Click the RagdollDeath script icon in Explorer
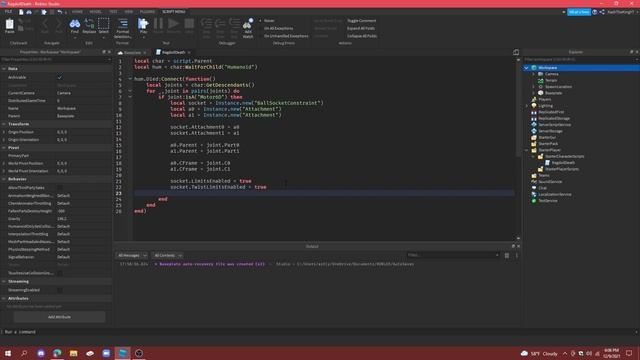Viewport: 640px width, 360px height. click(x=547, y=162)
